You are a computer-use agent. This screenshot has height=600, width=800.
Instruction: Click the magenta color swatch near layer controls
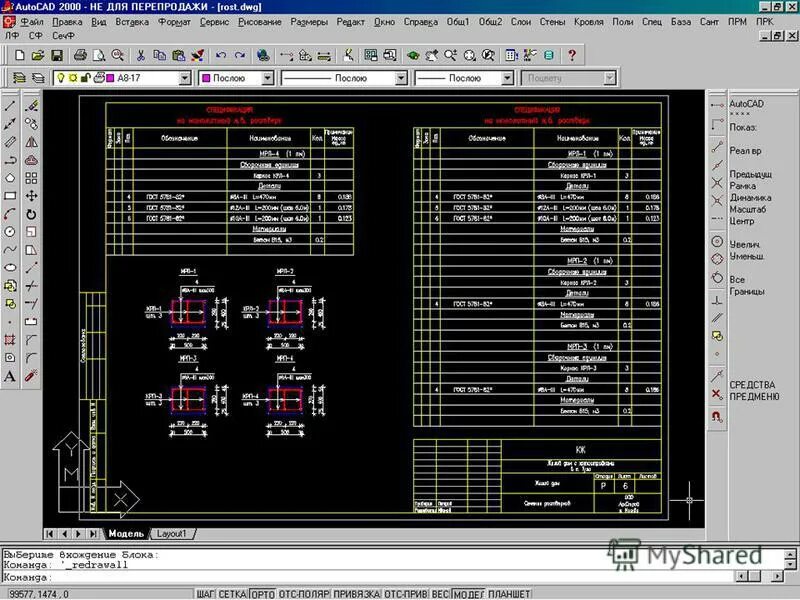coord(108,76)
